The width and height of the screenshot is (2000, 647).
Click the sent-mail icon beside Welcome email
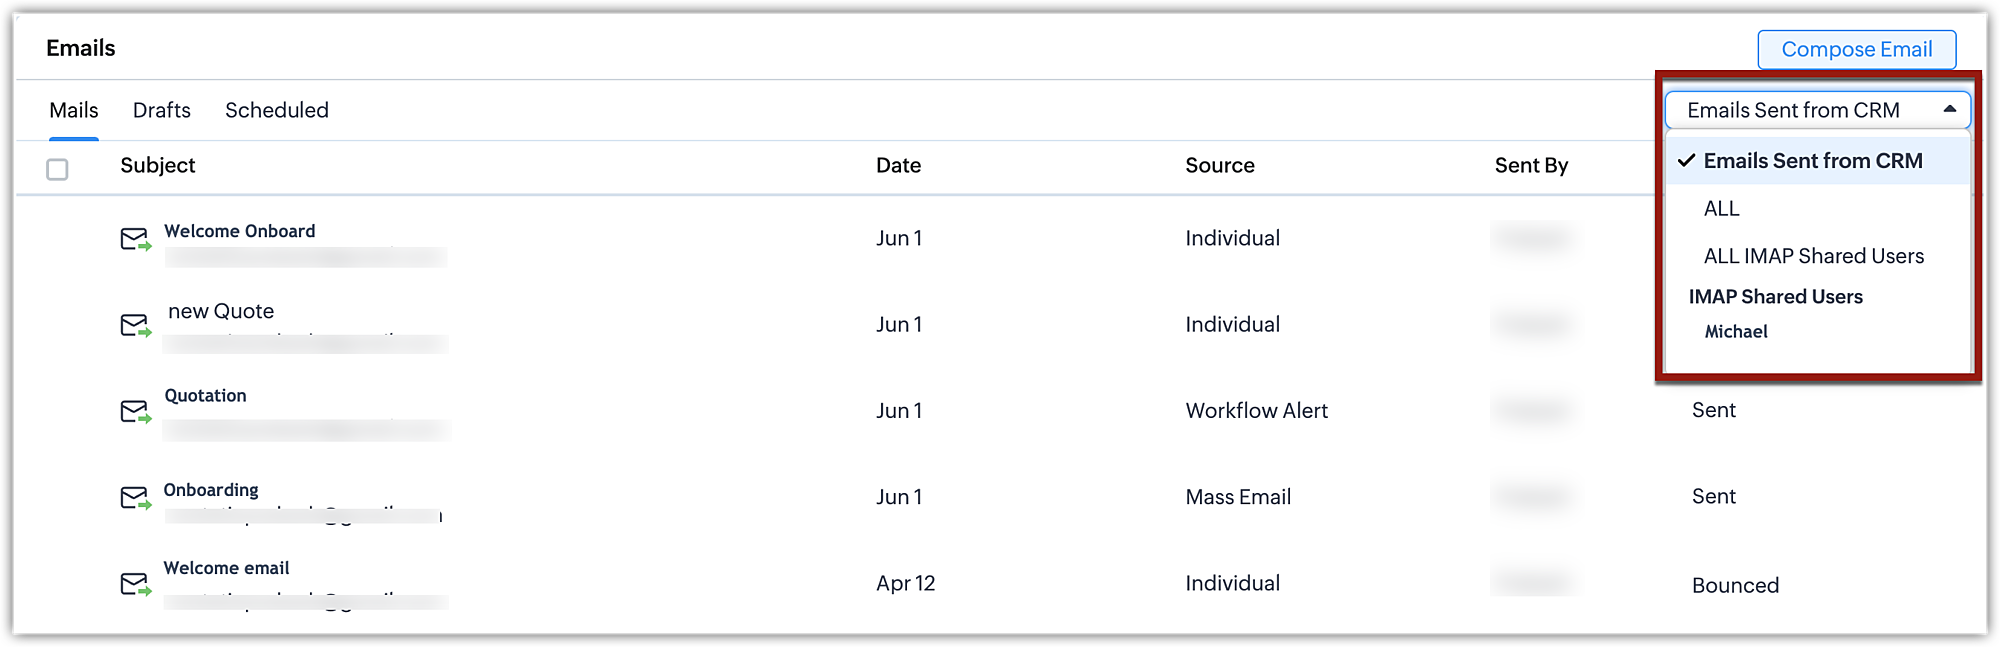click(x=136, y=583)
